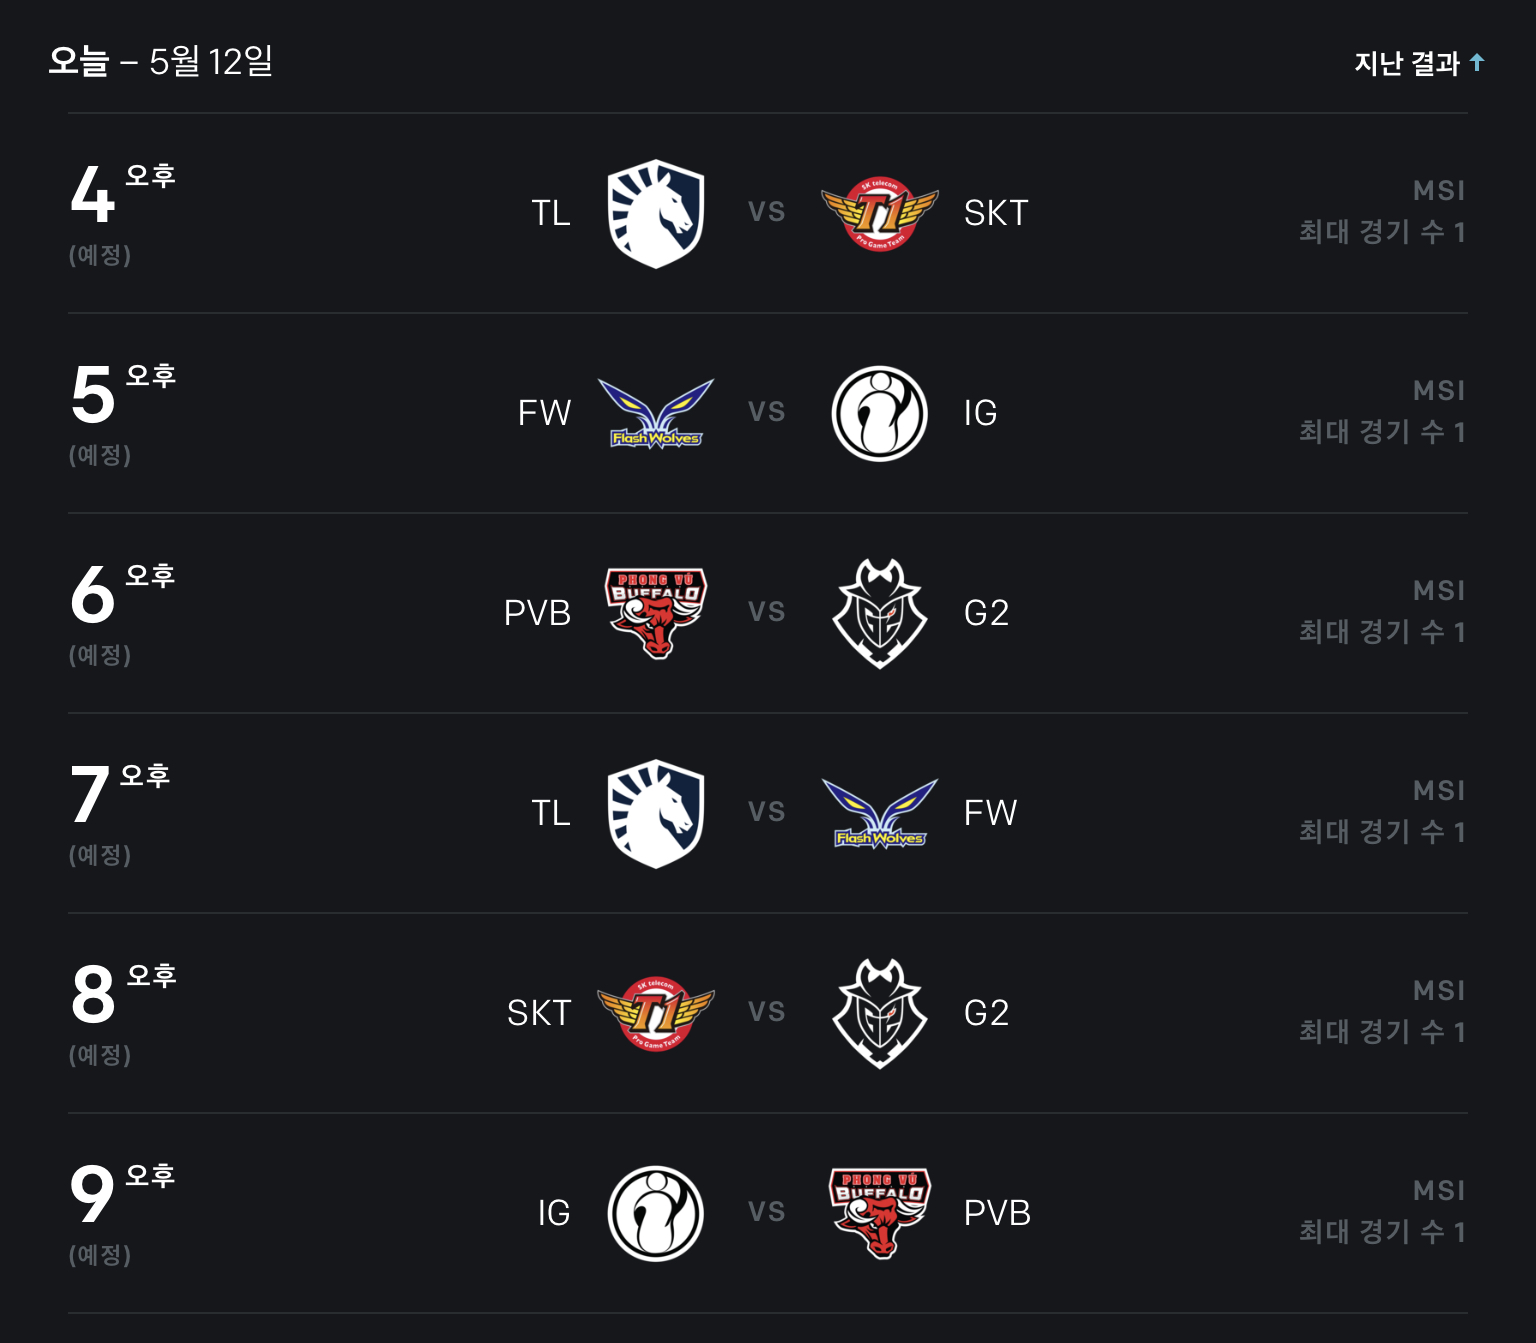1536x1343 pixels.
Task: Click Invictus Gaming logo in 9 PM match
Action: [656, 1213]
